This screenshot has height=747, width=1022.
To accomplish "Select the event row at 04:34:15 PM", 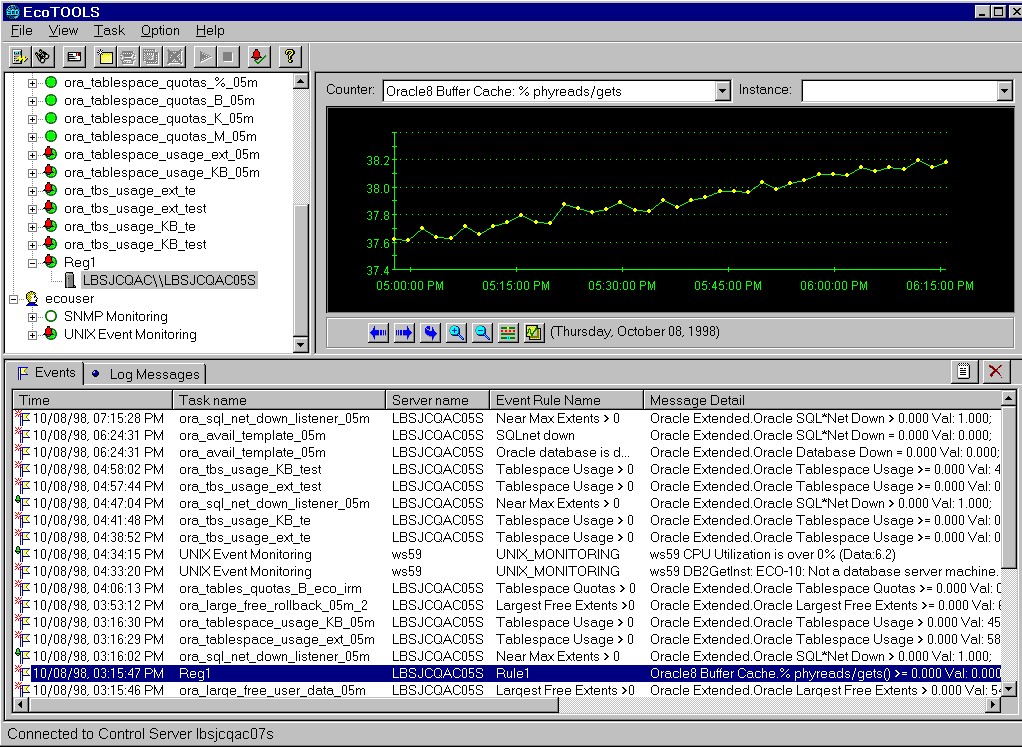I will [x=507, y=555].
